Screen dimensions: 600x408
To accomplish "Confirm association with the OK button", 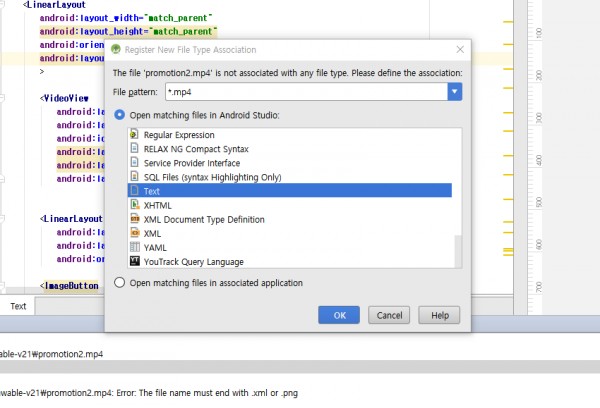I will (339, 315).
